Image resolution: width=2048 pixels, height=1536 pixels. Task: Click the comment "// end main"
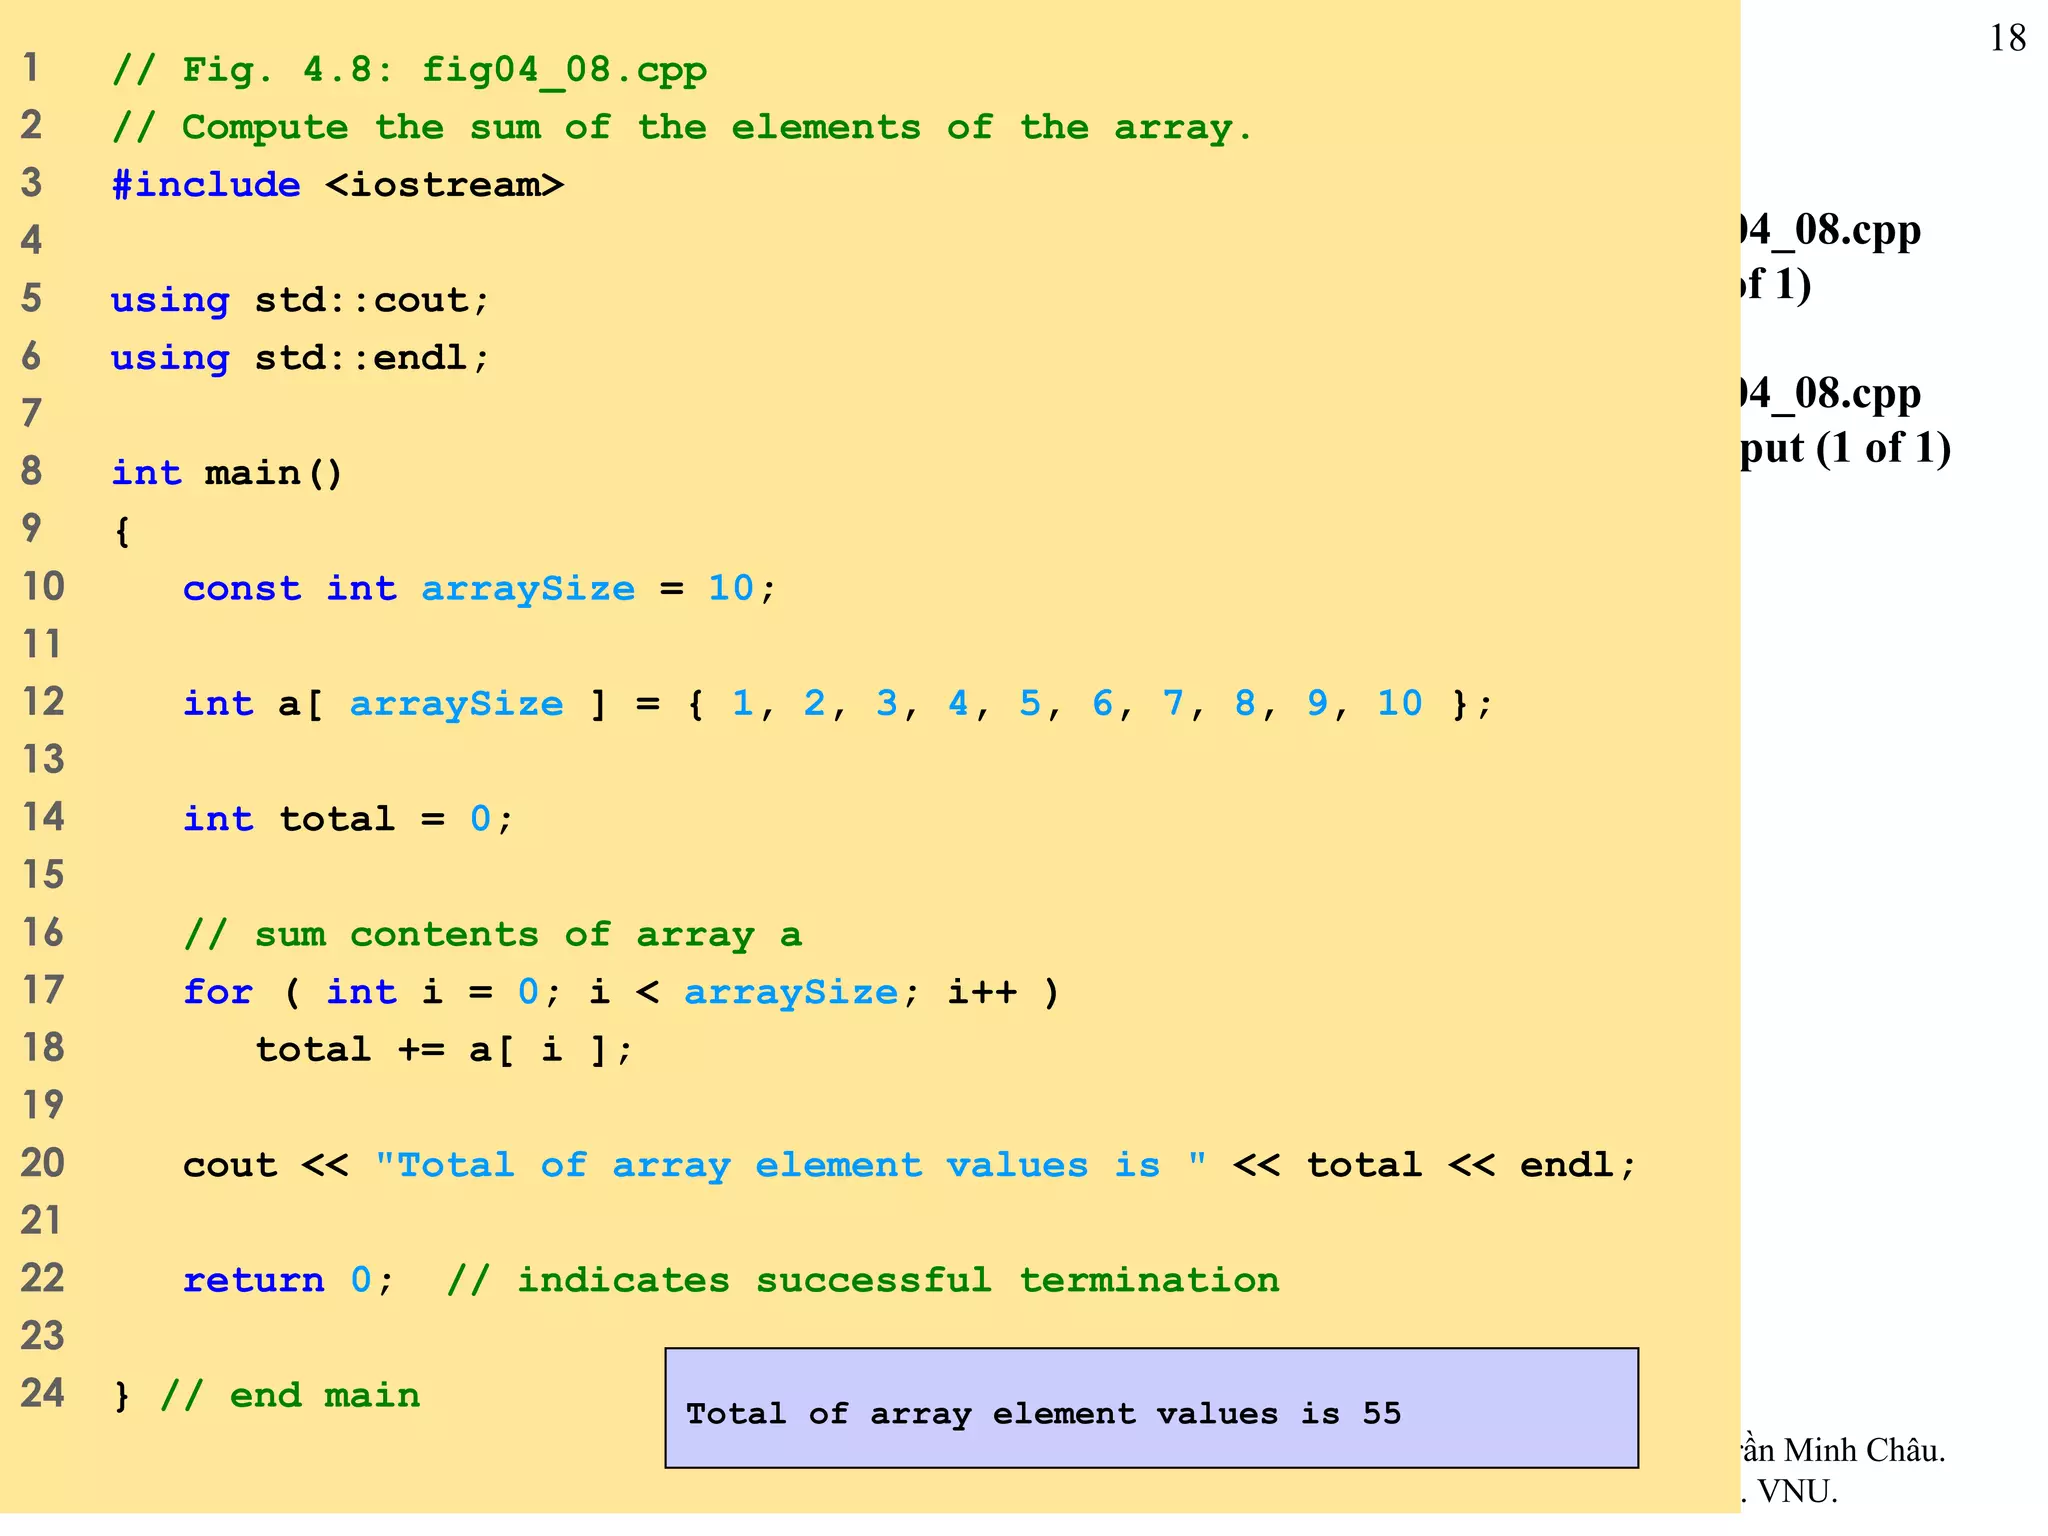[290, 1396]
